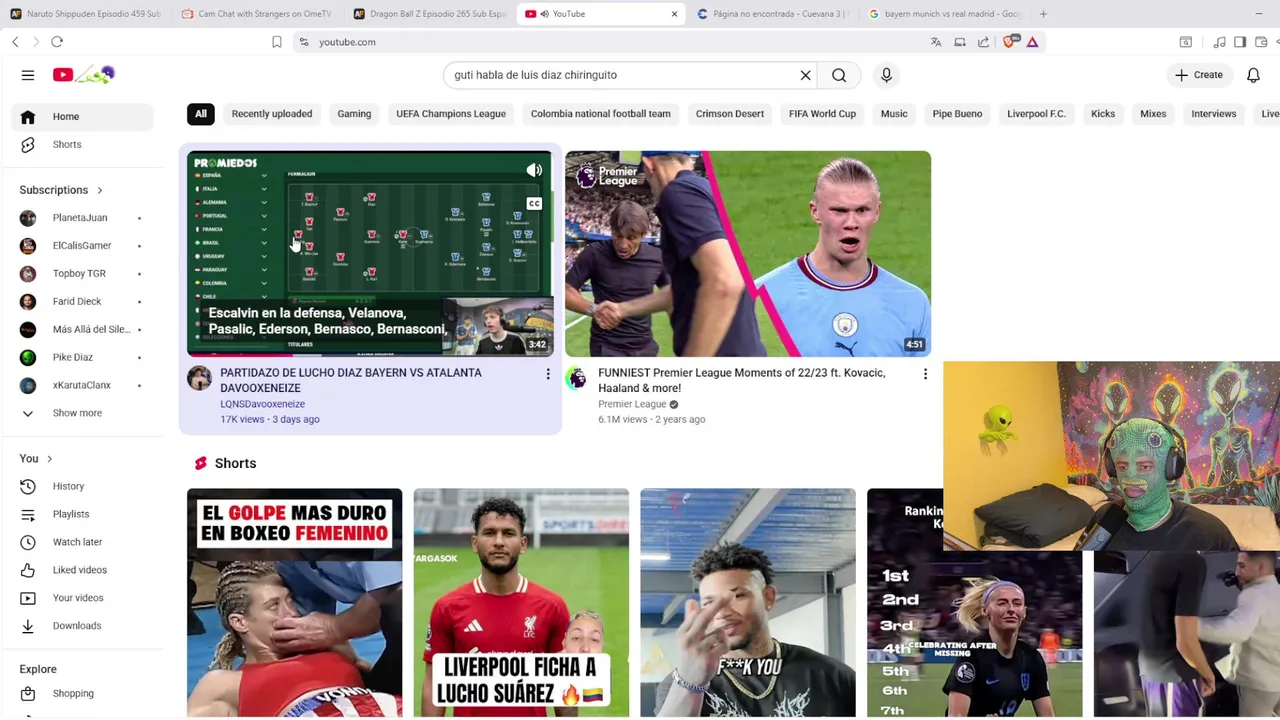The height and width of the screenshot is (720, 1280).
Task: Open the LIVERPOOL FICHA A LUCHO SUÁREZ short
Action: 521,603
